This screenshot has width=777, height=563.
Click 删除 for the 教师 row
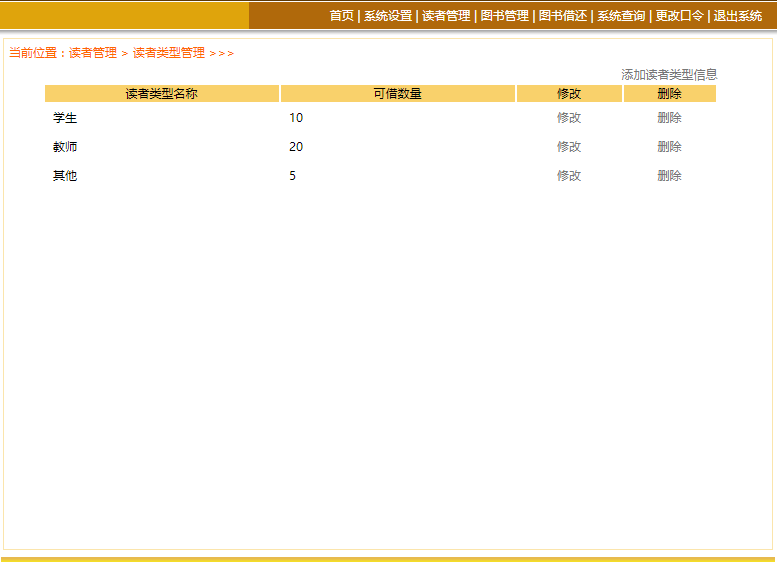tap(669, 147)
